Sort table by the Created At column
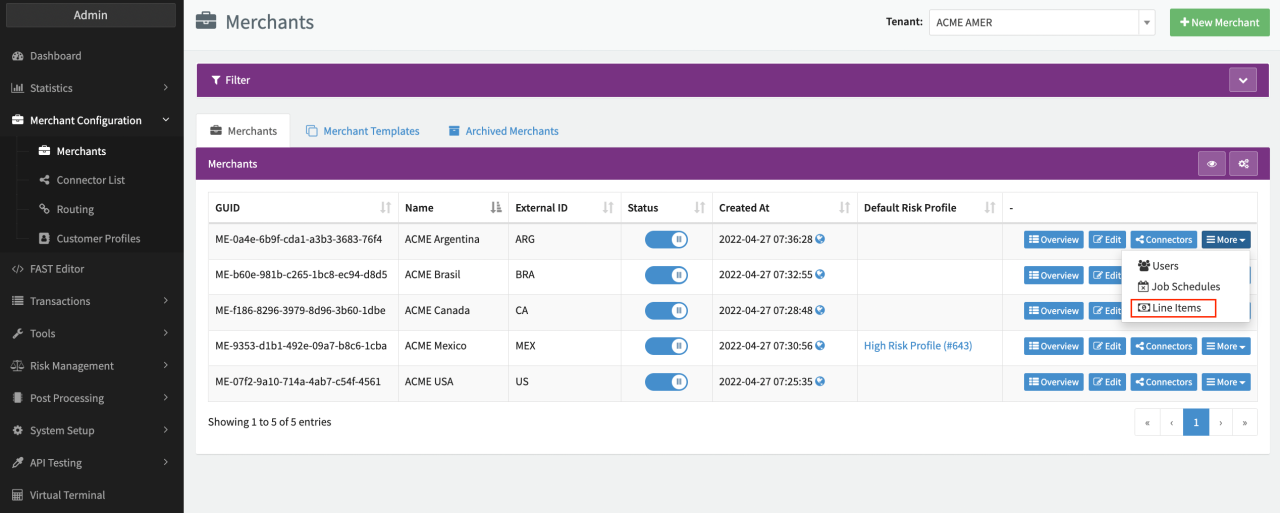 point(785,208)
